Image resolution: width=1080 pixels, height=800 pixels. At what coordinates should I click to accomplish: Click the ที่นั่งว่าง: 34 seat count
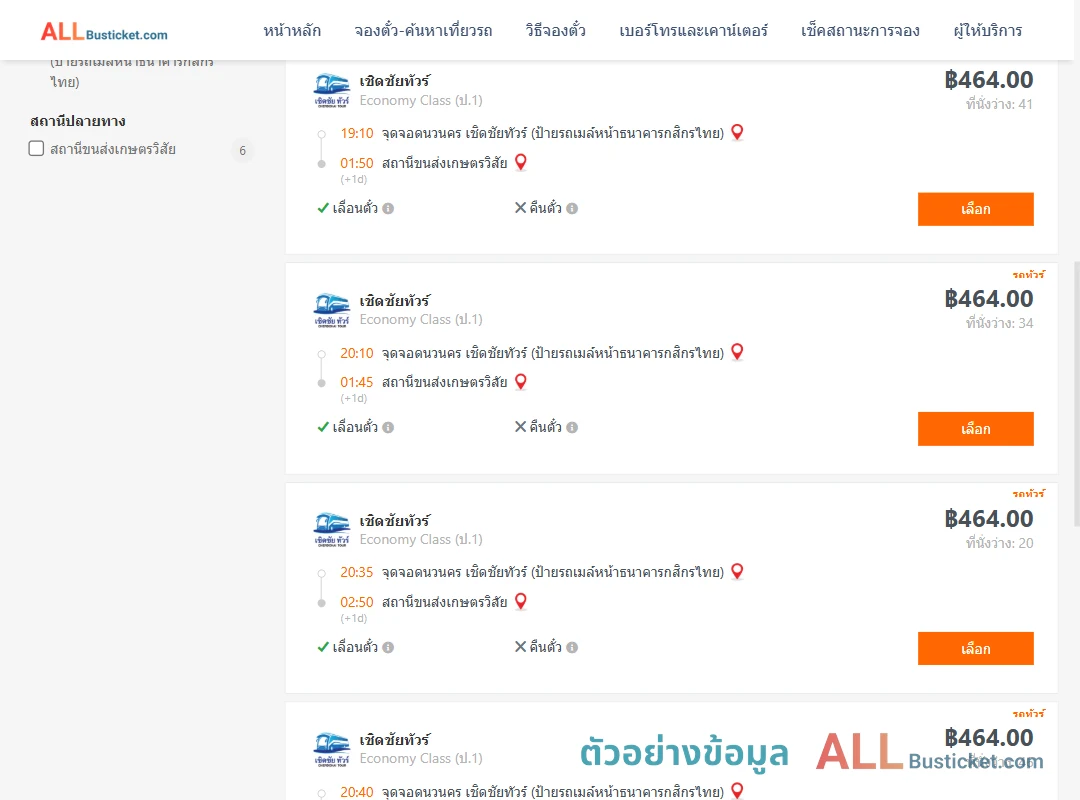click(999, 323)
